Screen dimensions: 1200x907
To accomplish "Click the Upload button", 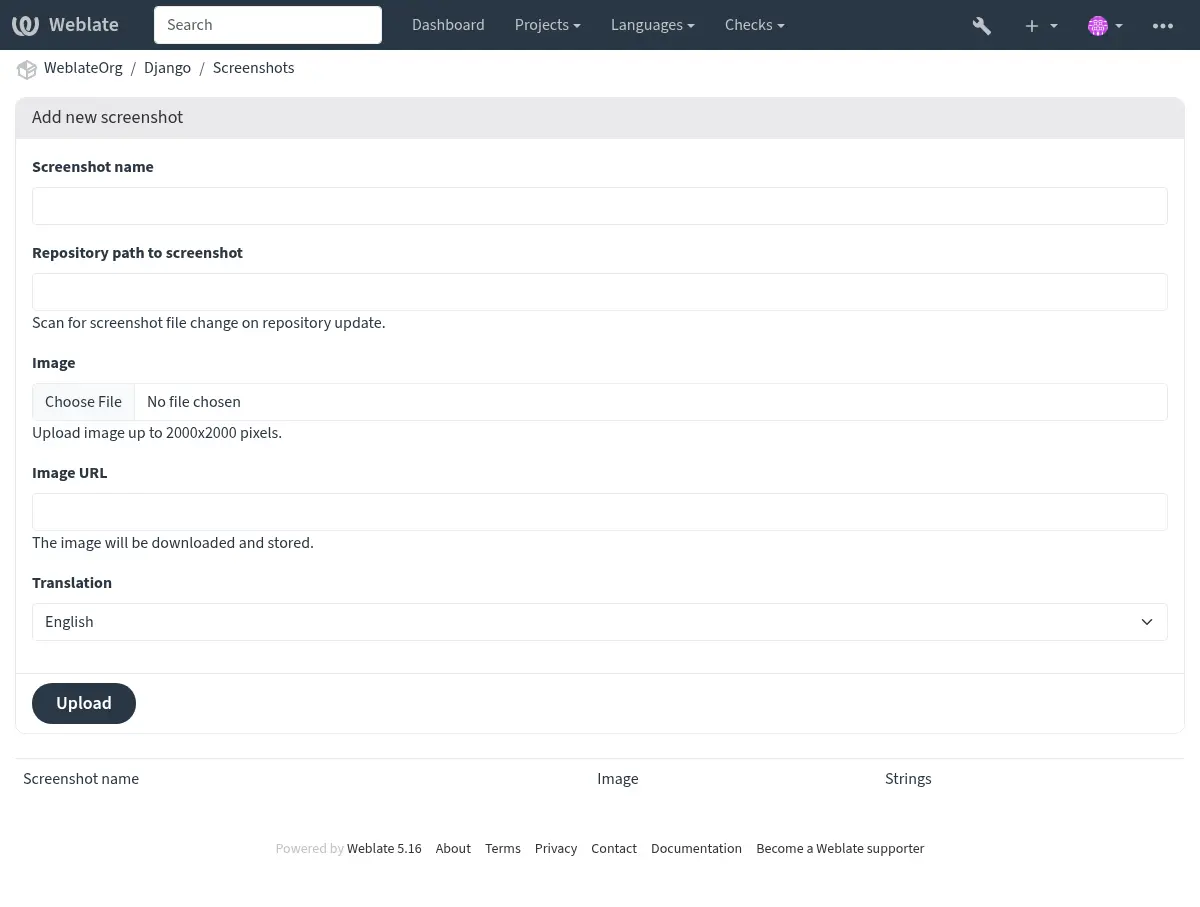I will tap(84, 703).
